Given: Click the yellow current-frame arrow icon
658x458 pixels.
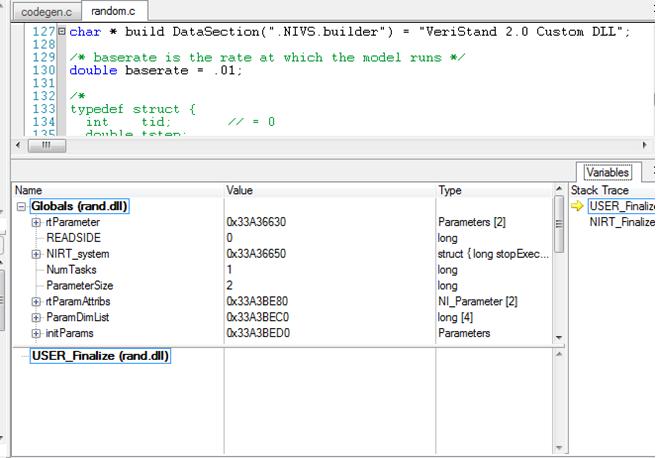Looking at the screenshot, I should [577, 207].
